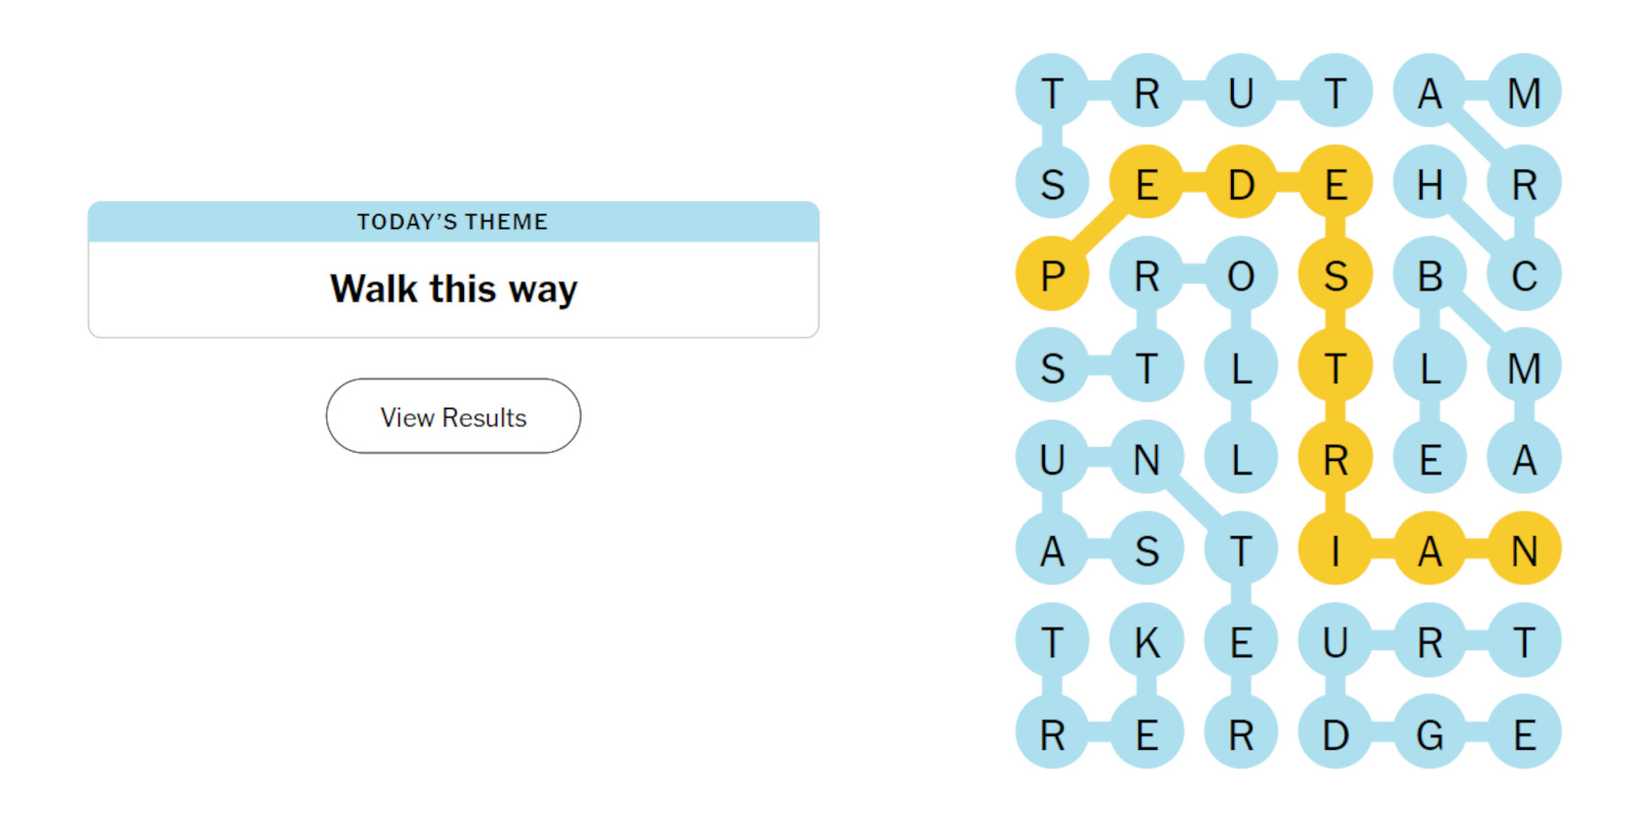This screenshot has height=825, width=1650.
Task: Select the U starting the fifth row
Action: click(x=1051, y=460)
